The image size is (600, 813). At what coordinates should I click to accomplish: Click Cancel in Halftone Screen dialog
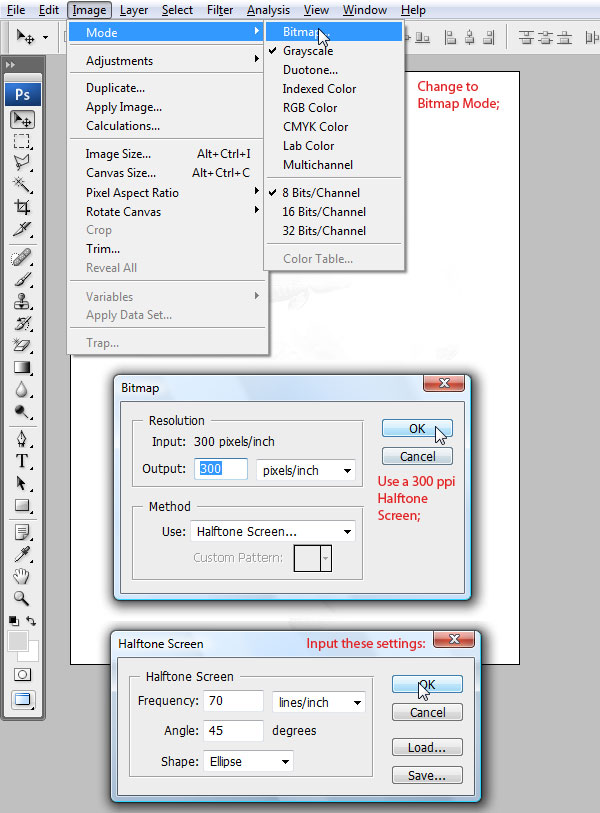coord(427,712)
